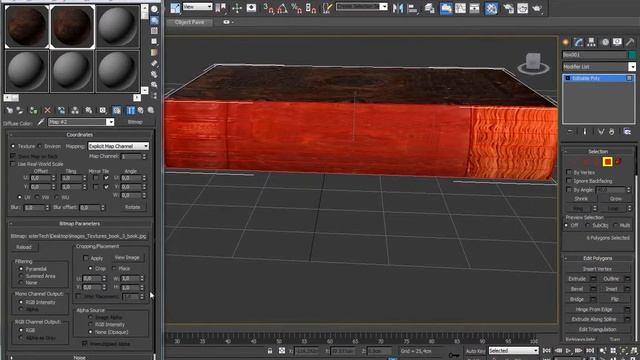Screen dimensions: 640x360
Task: Enable the cropping Apply checkbox
Action: coord(86,258)
